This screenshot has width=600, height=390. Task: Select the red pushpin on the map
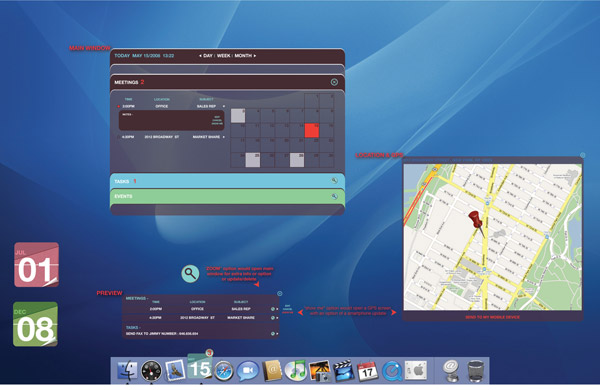[476, 221]
